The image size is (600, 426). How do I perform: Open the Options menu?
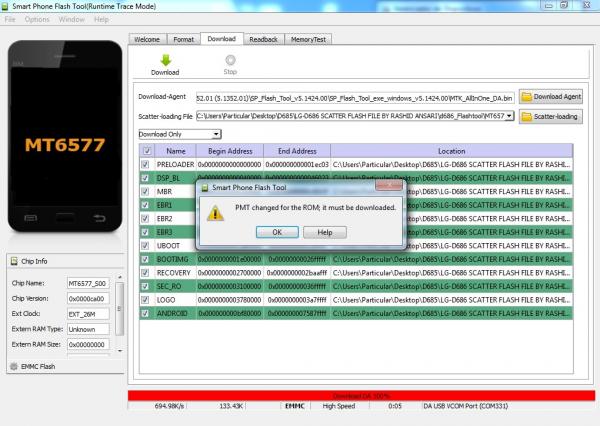(37, 20)
